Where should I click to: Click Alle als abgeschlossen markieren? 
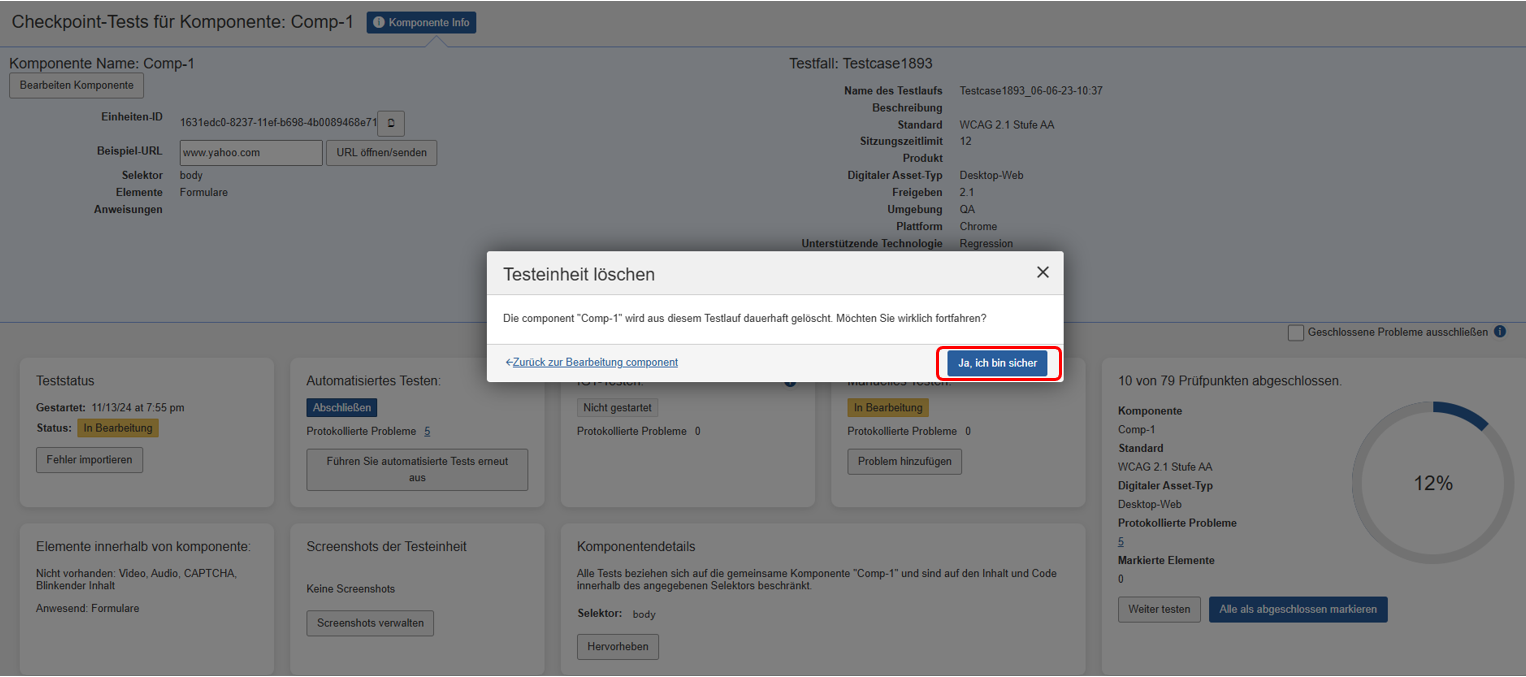(1297, 609)
